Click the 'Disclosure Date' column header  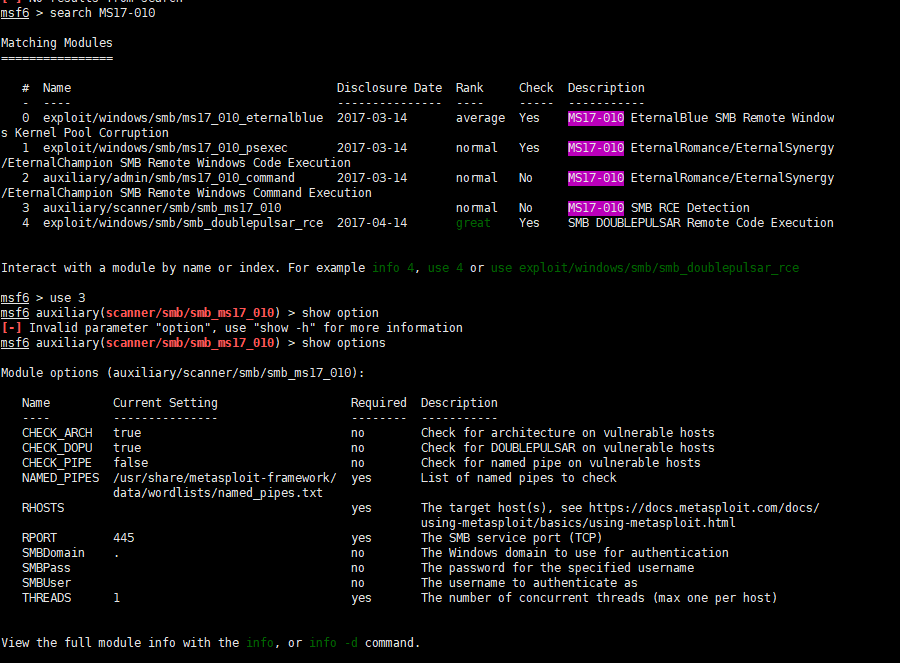[389, 88]
